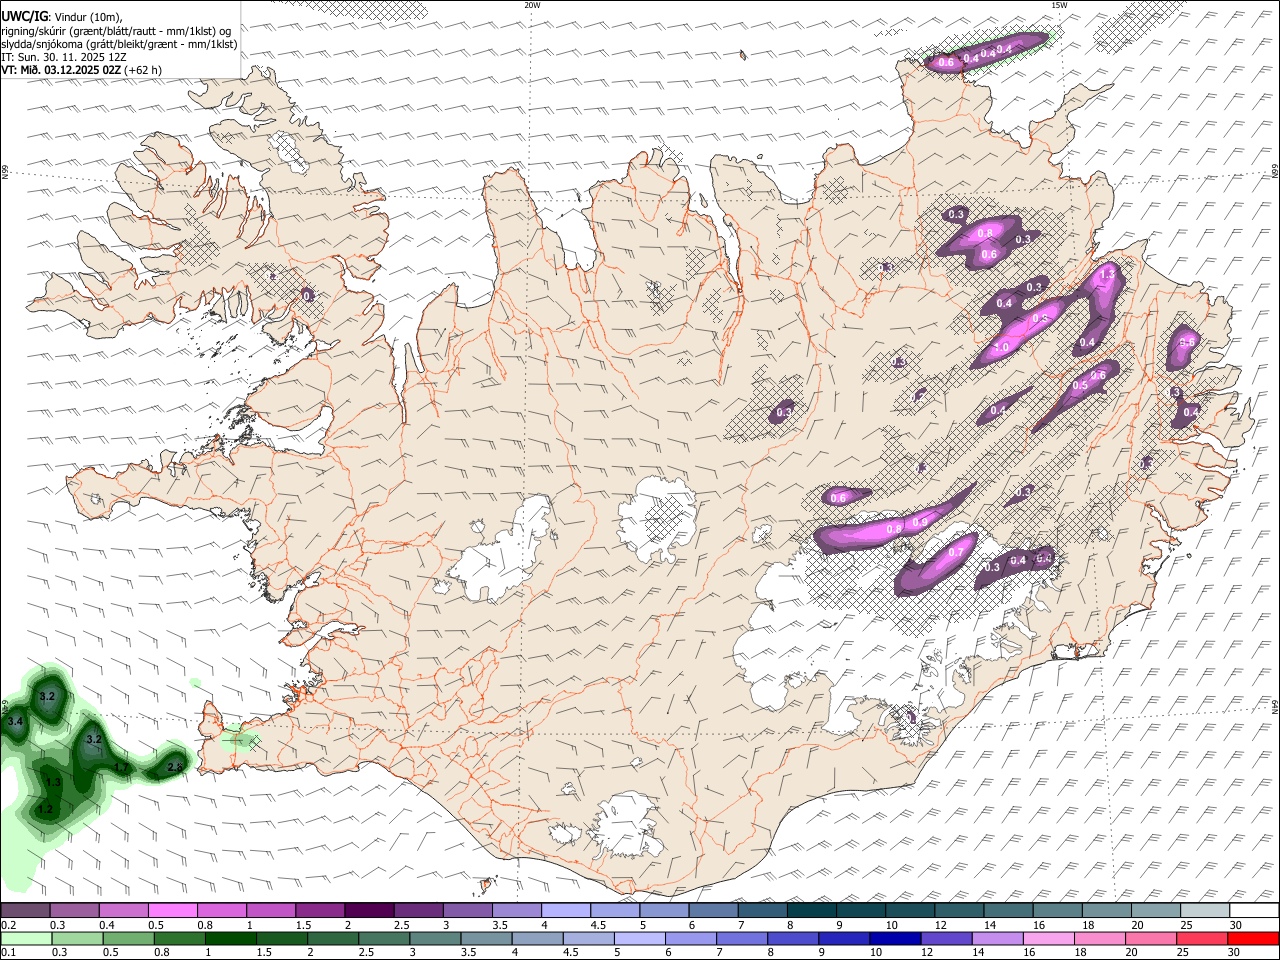The height and width of the screenshot is (960, 1280).
Task: Click the 64N latitude label on right edge
Action: (1275, 706)
